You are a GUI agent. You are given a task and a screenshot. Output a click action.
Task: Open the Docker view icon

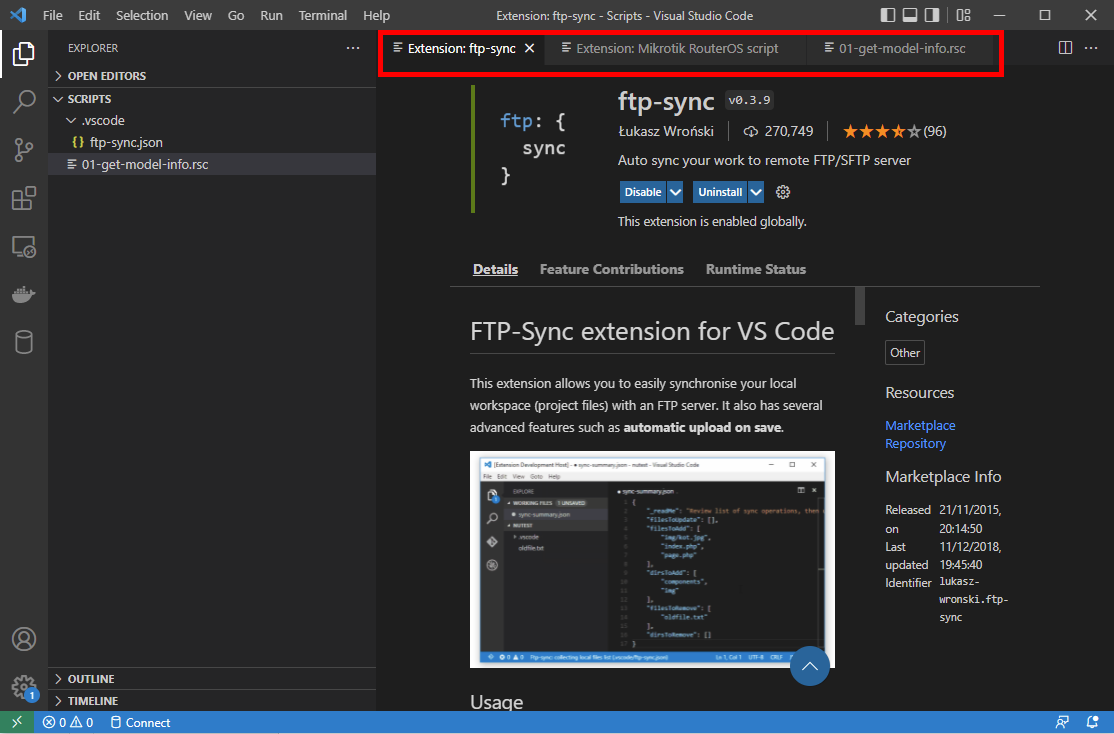coord(24,295)
